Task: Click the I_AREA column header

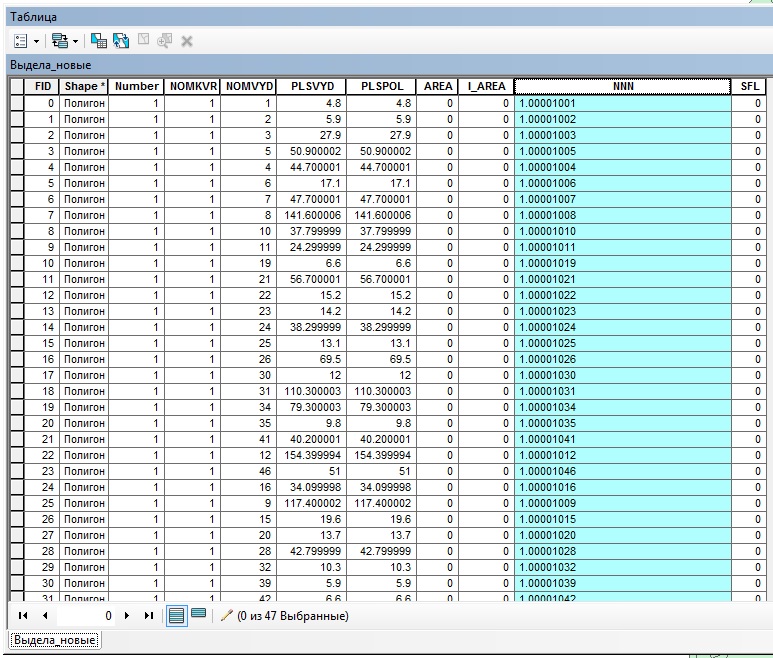Action: pos(486,86)
